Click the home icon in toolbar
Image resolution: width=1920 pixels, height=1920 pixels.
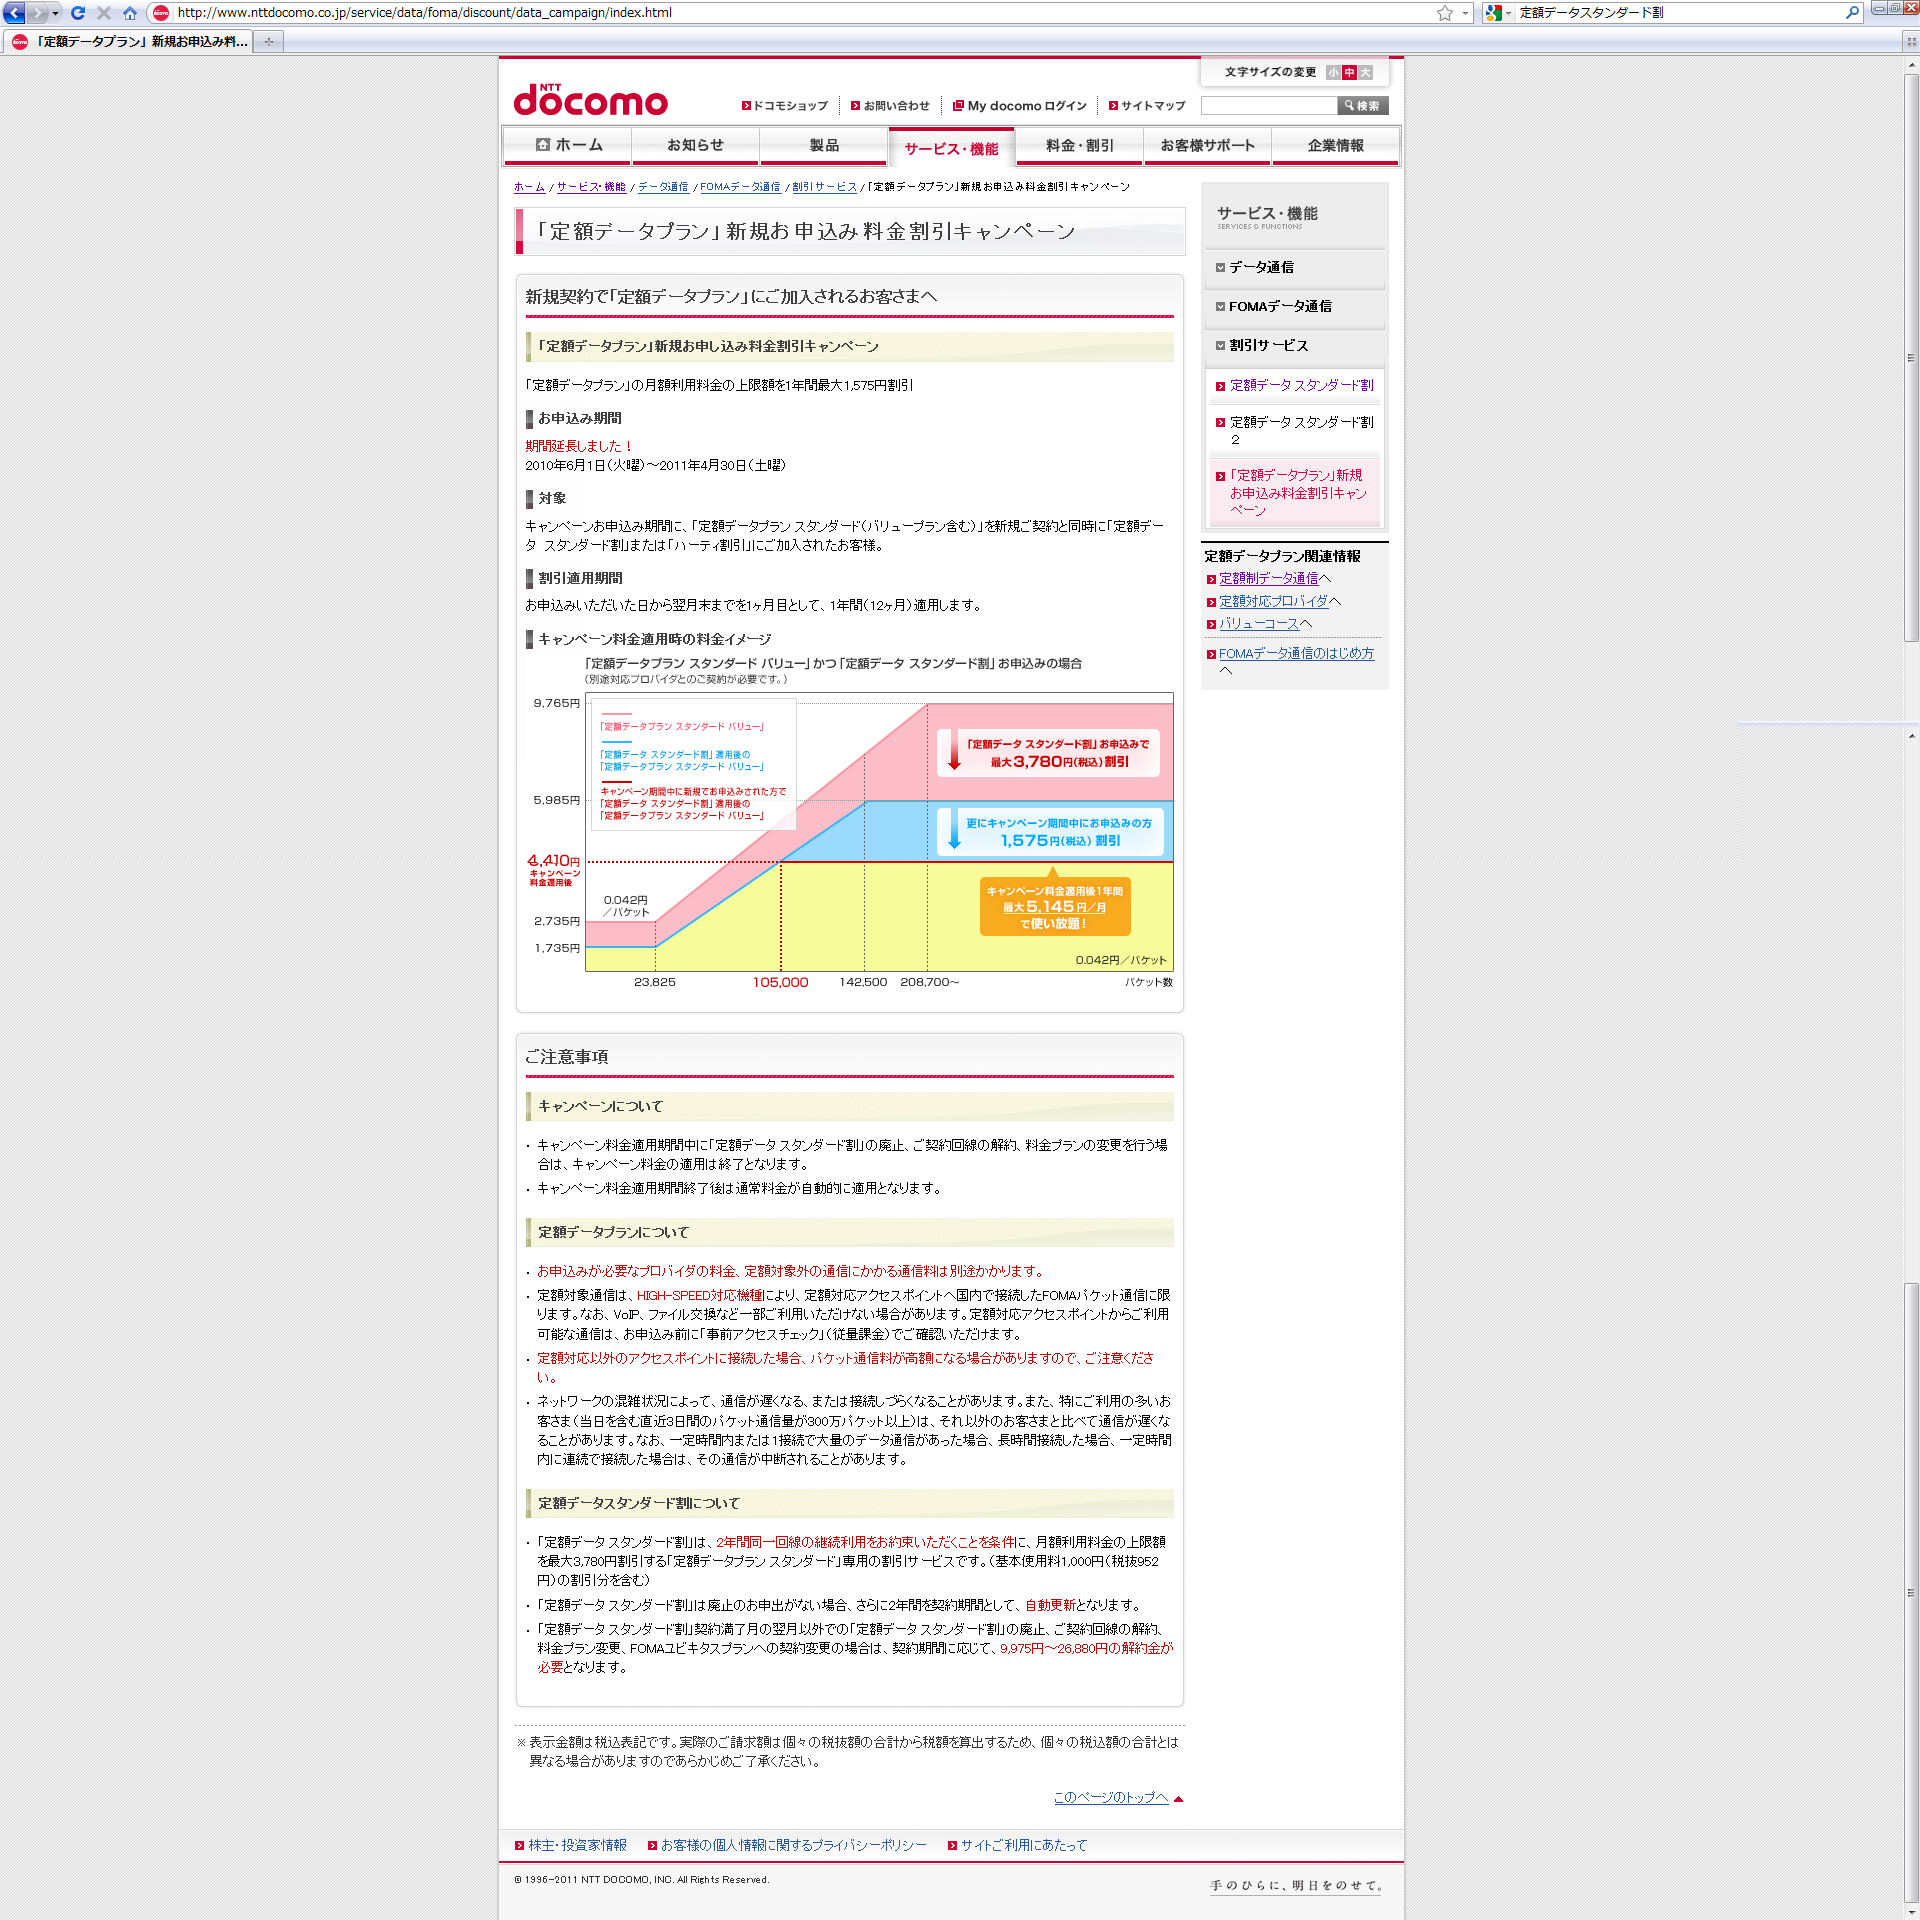130,13
